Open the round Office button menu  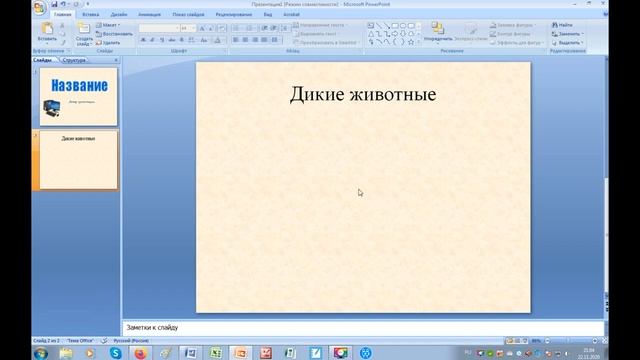(40, 8)
